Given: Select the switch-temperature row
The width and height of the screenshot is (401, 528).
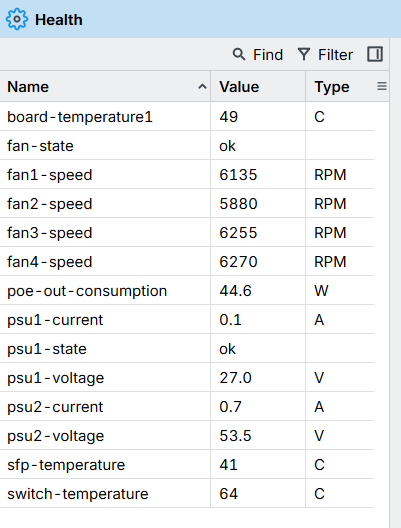Looking at the screenshot, I should [187, 494].
